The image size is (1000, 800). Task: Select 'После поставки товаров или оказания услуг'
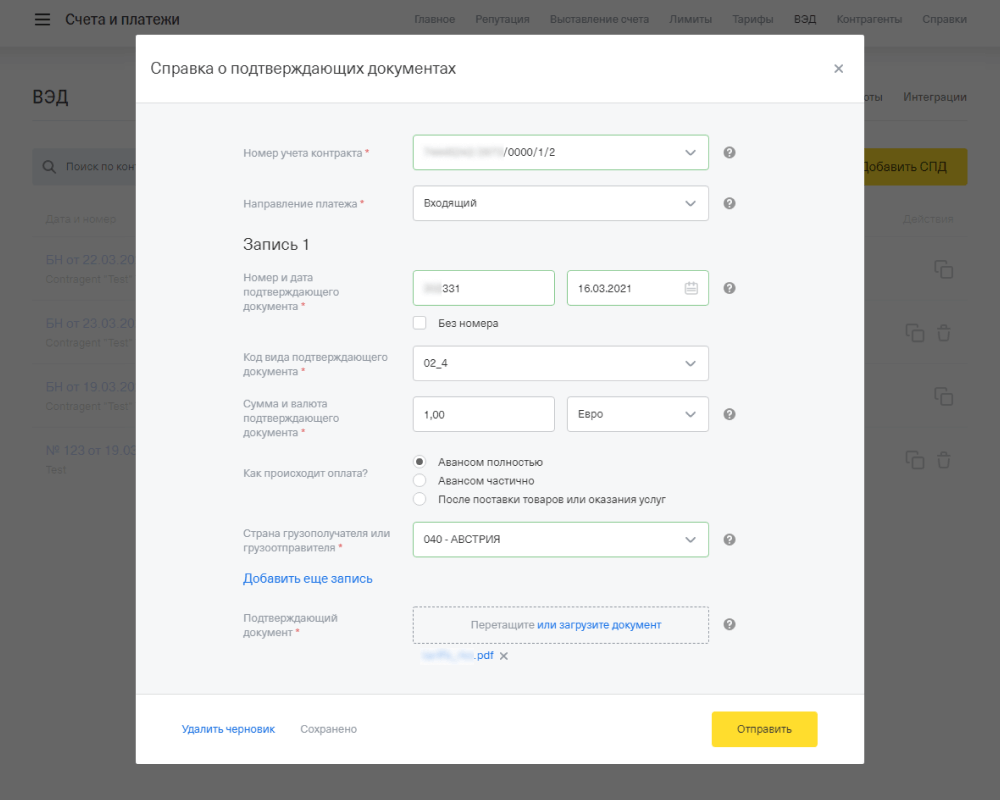420,499
